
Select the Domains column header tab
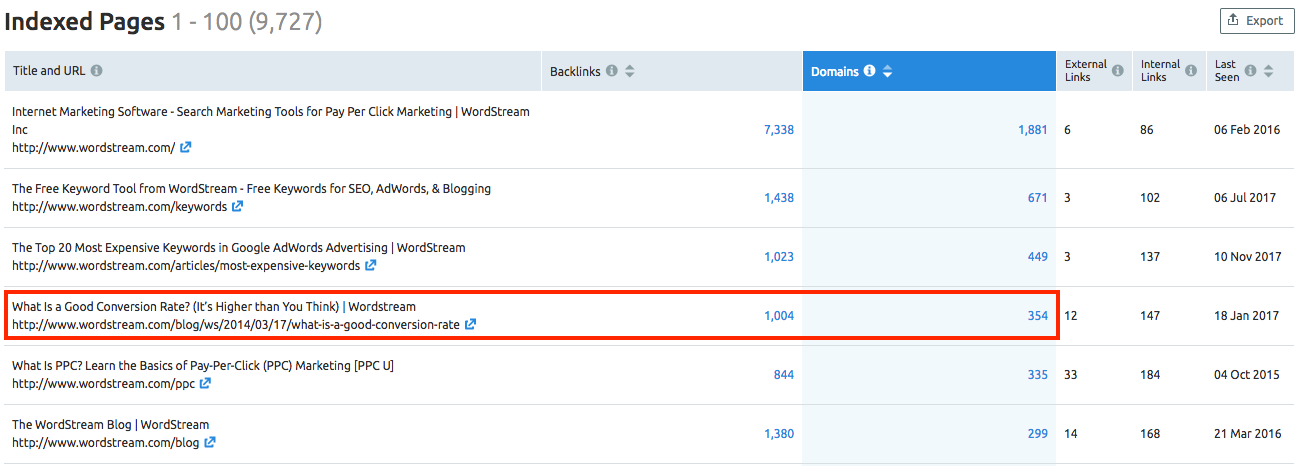click(834, 71)
